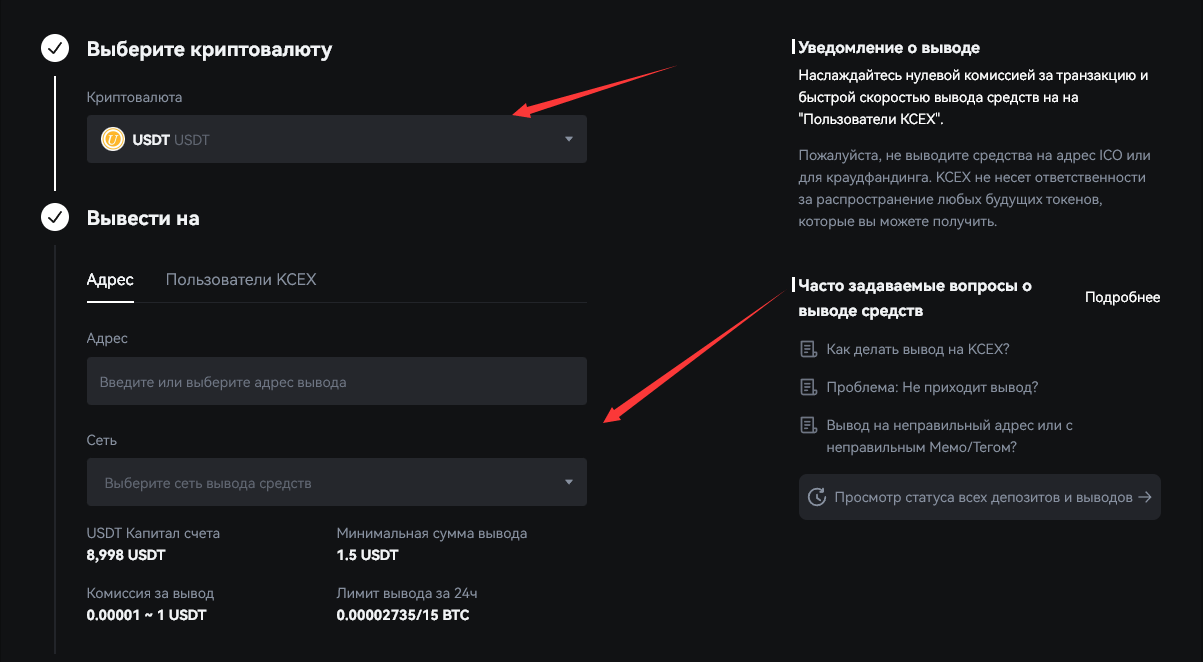Click document icon next to Вывод на неправильный адрес
The width and height of the screenshot is (1203, 662).
[808, 425]
